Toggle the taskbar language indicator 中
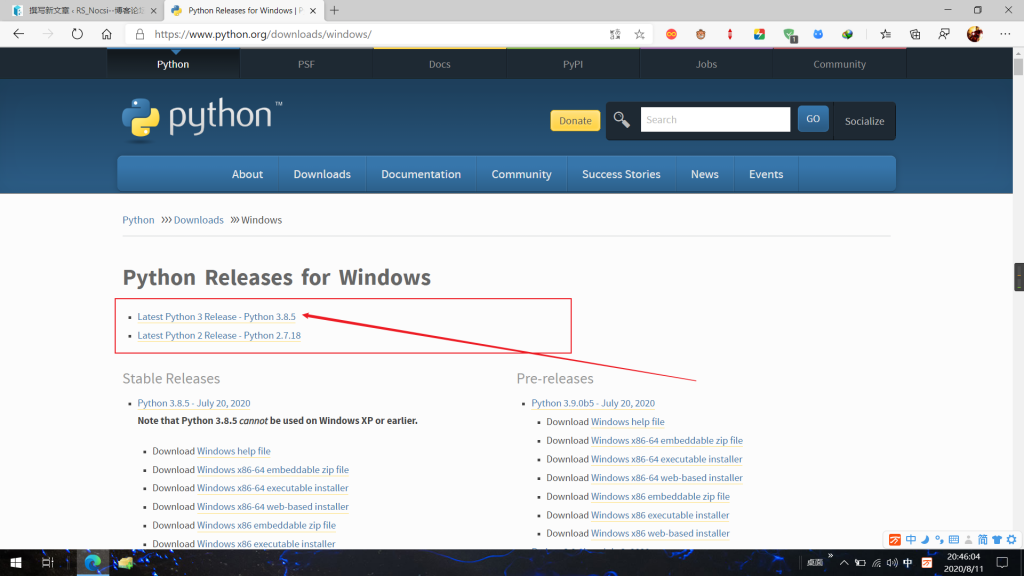This screenshot has width=1024, height=576. (x=908, y=562)
